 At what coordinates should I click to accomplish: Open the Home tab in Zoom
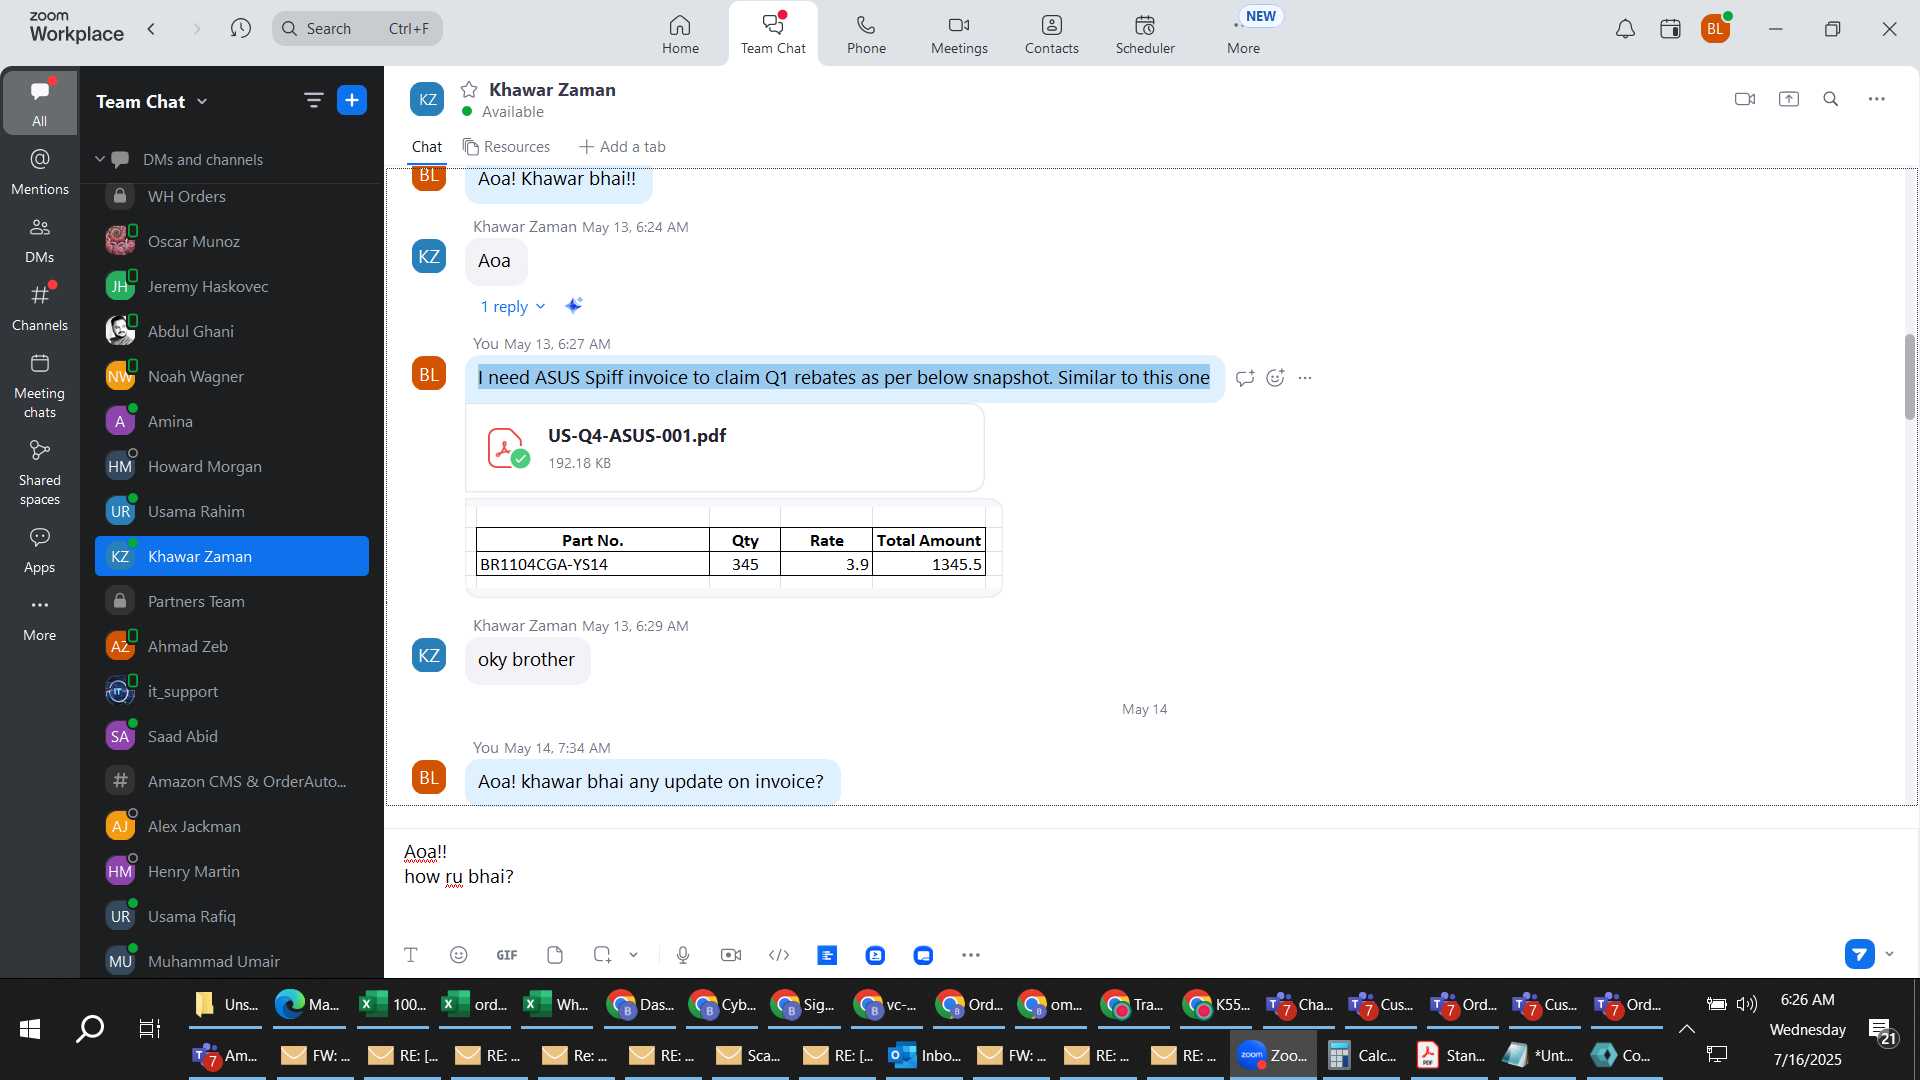[680, 33]
